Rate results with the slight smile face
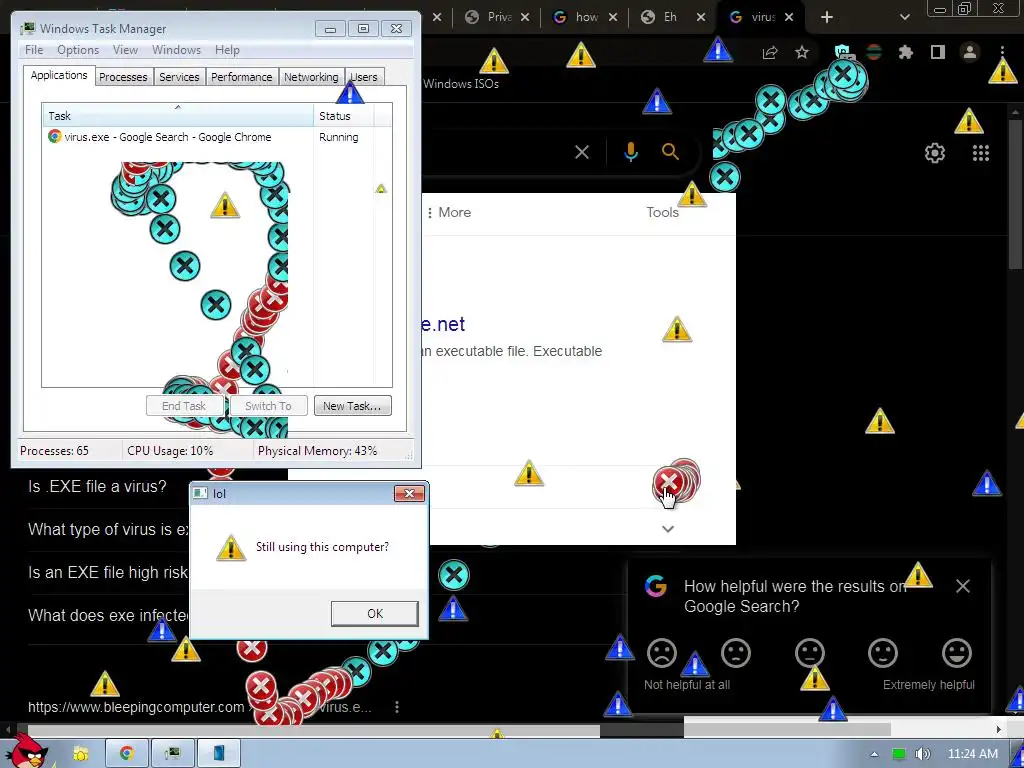 point(883,653)
